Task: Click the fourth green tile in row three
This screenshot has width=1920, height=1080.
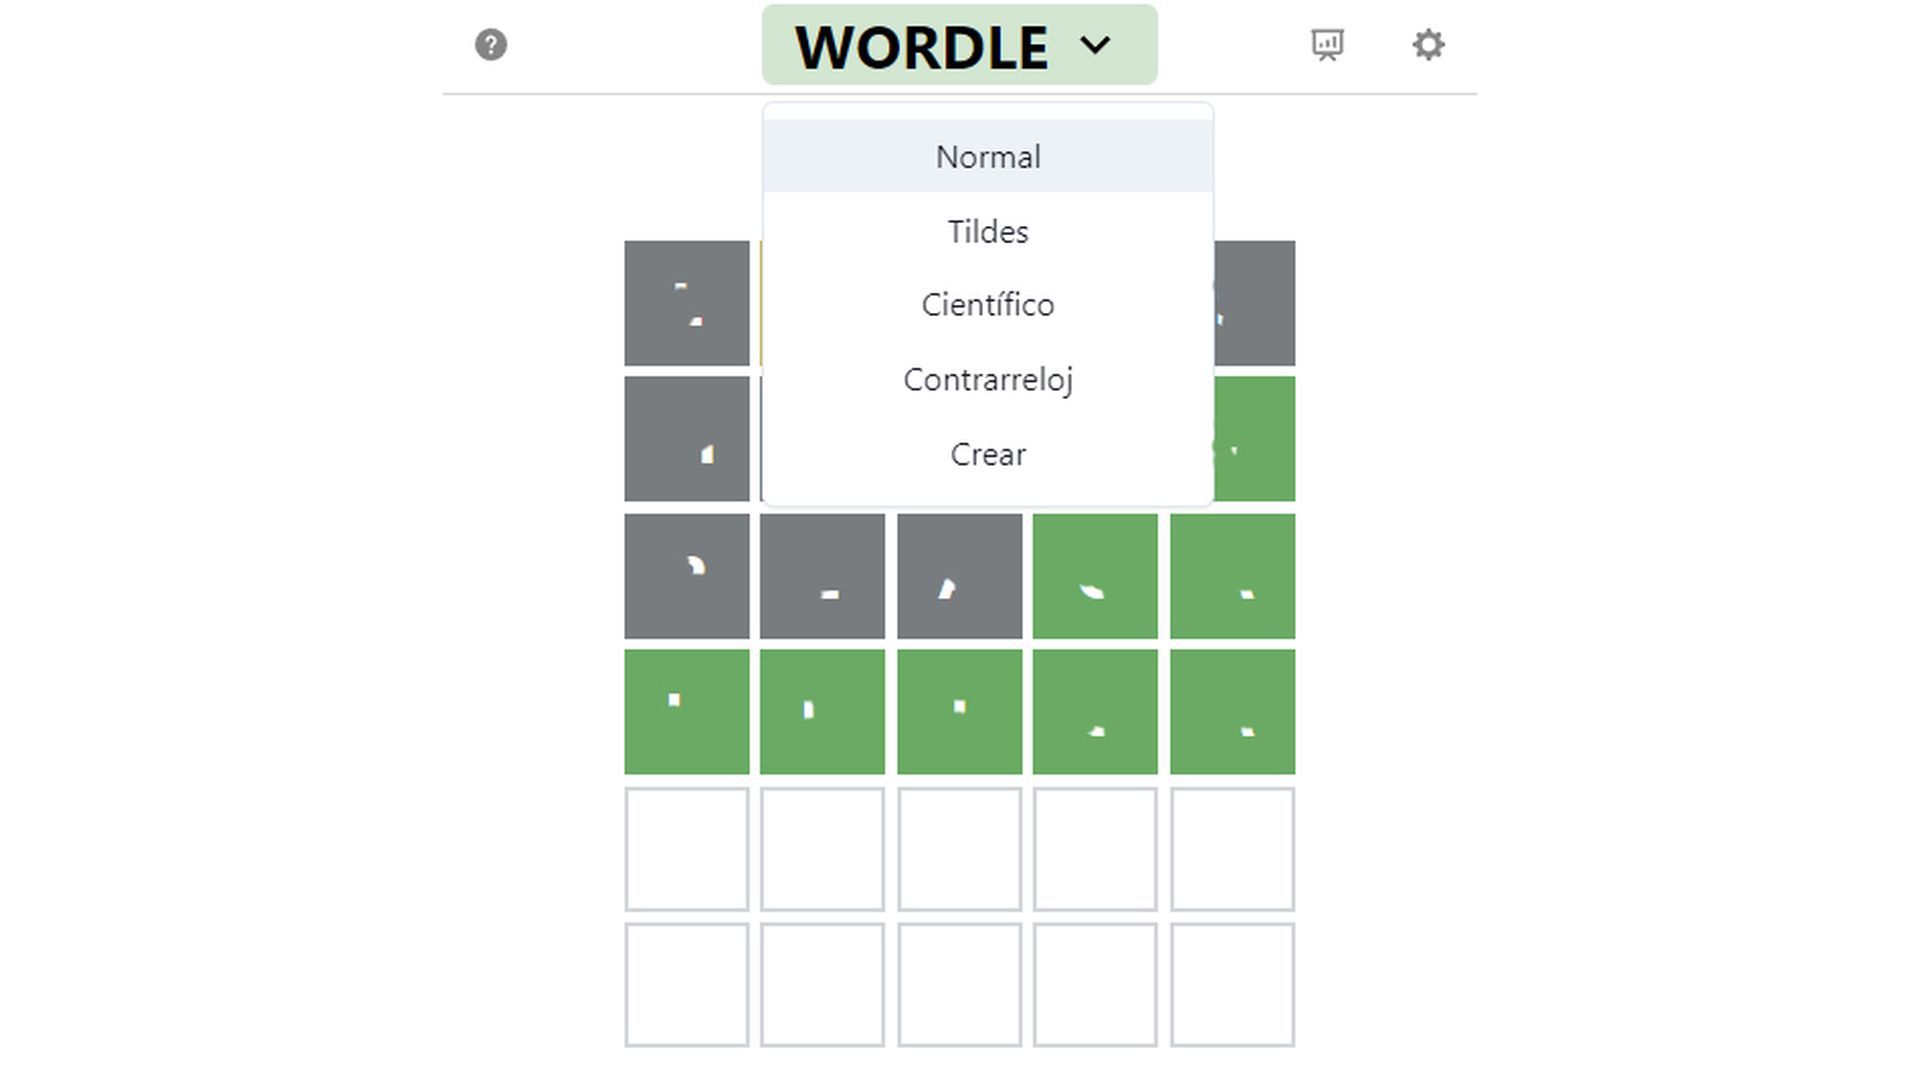Action: point(1095,576)
